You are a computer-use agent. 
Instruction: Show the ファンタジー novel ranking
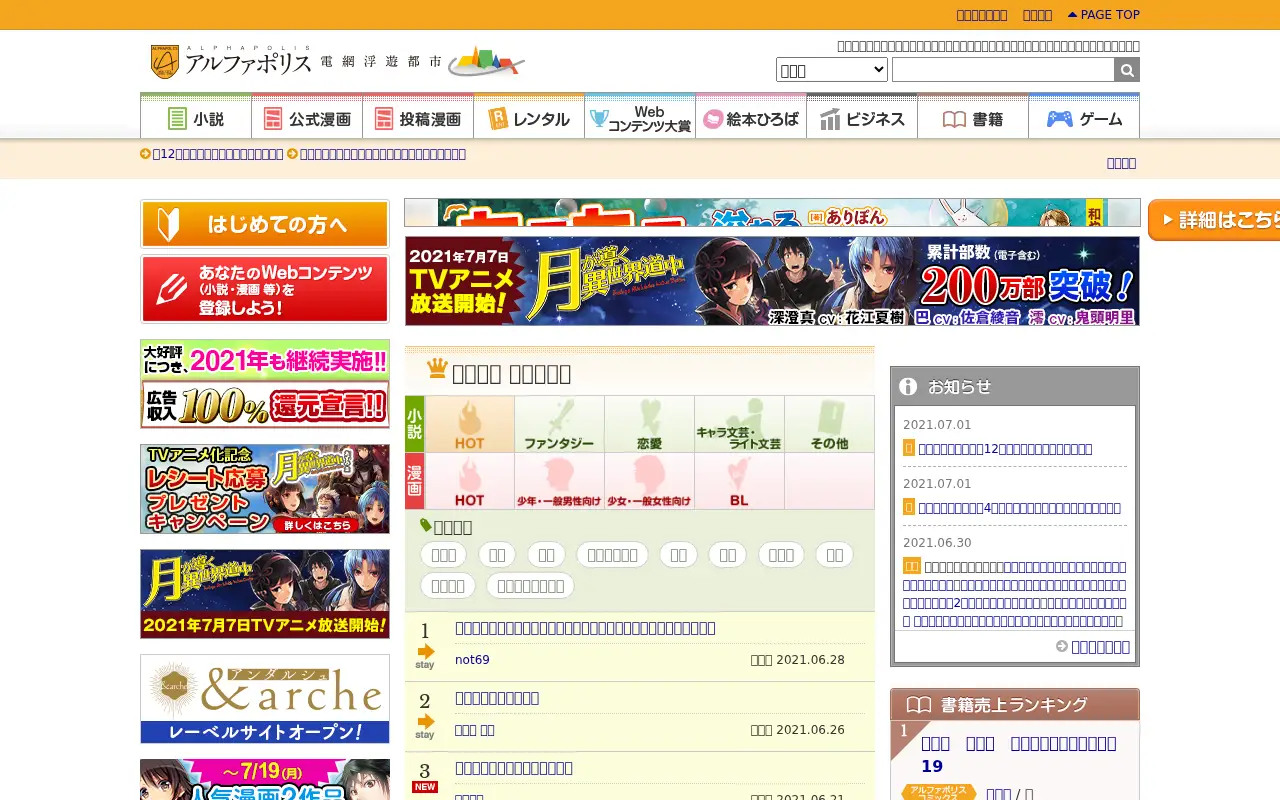point(559,424)
